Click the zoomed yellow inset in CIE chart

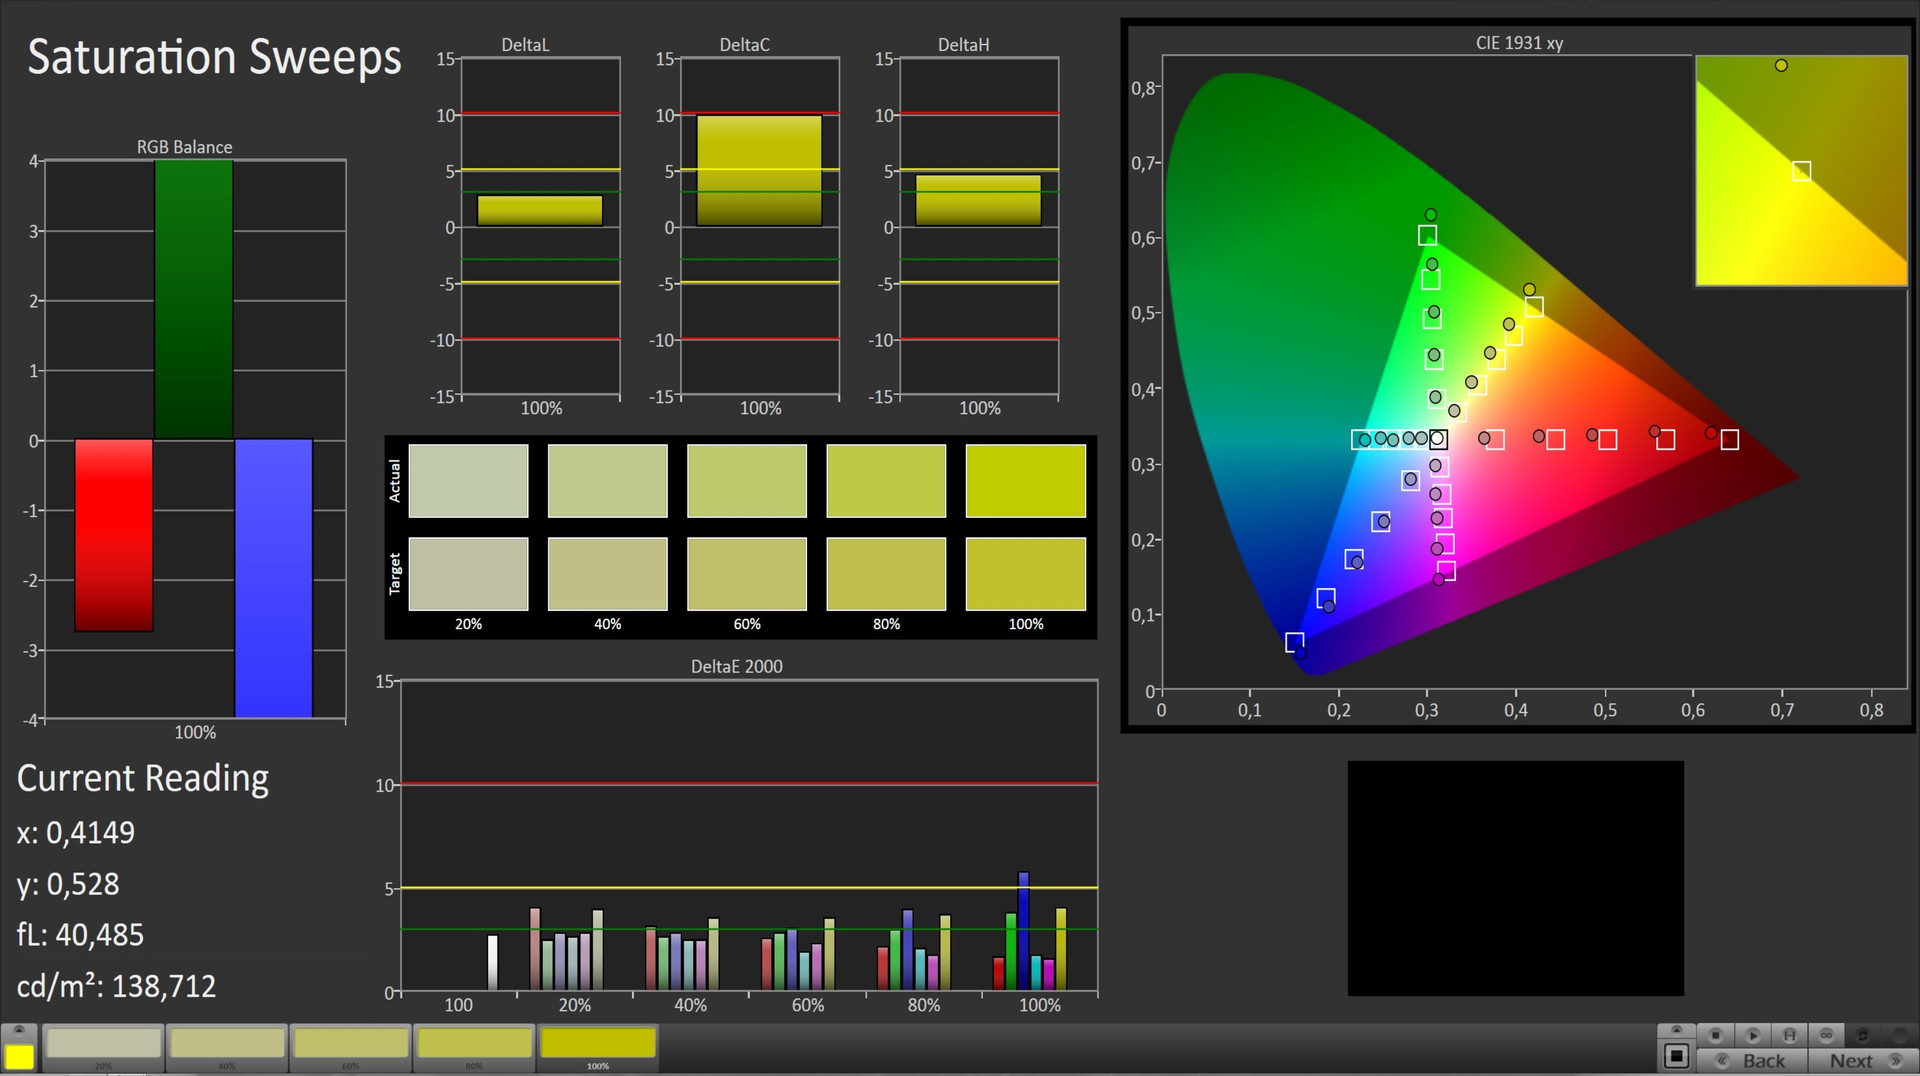tap(1801, 171)
